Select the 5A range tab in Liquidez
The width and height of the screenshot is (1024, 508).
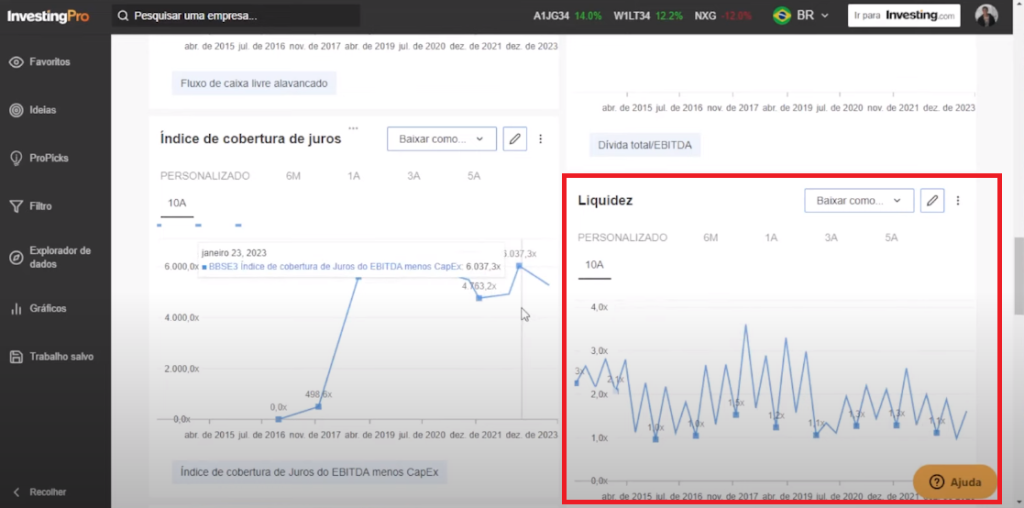tap(891, 238)
